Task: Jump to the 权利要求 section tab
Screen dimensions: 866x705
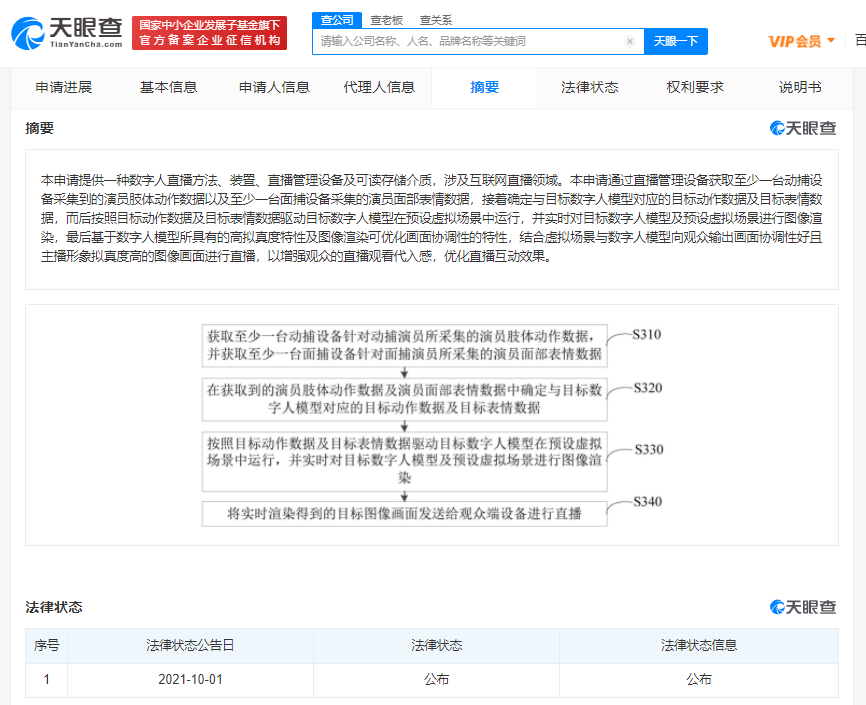Action: (x=695, y=87)
